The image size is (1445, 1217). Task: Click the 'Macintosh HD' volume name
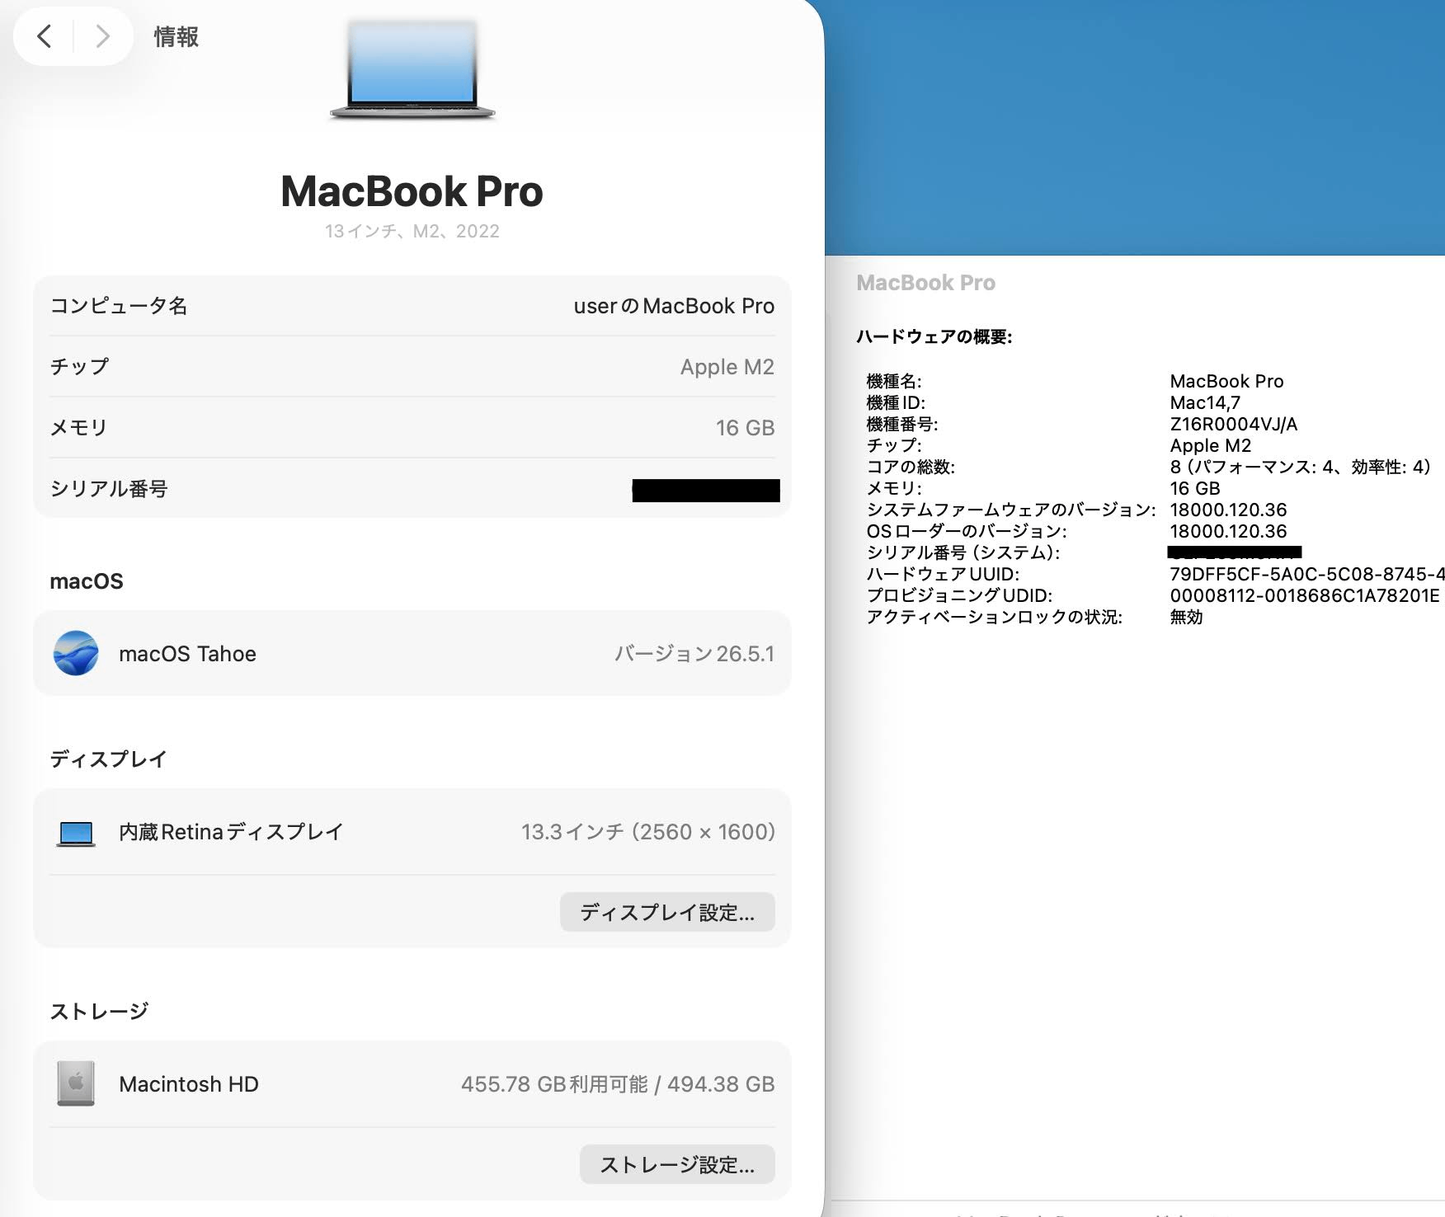(x=189, y=1084)
